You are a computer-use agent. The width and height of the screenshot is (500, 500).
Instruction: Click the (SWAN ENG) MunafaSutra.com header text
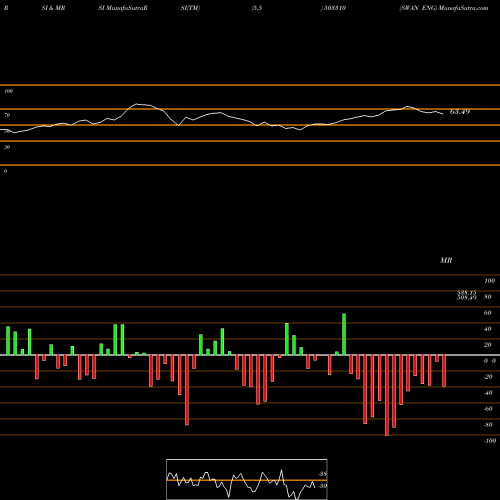tap(444, 8)
